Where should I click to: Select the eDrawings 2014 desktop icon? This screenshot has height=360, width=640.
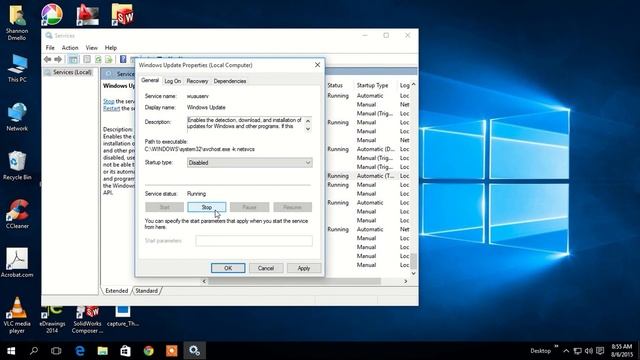pyautogui.click(x=52, y=319)
